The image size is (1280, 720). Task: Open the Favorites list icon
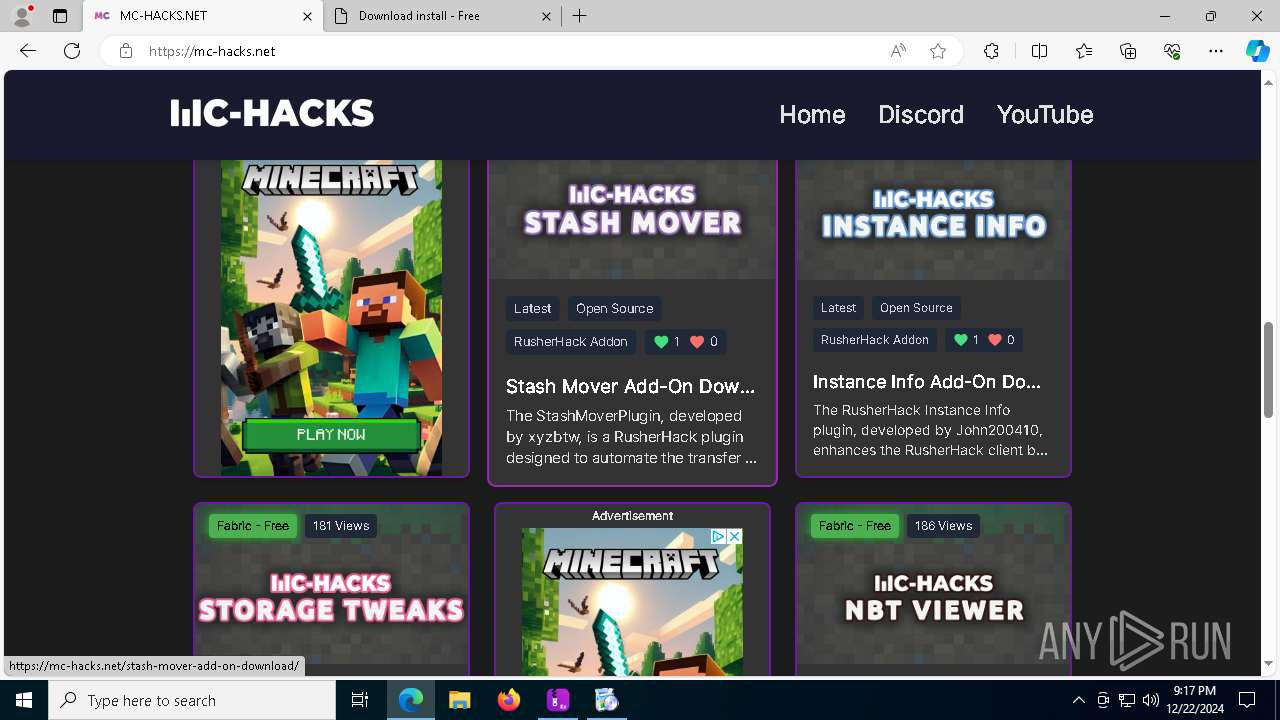(1084, 51)
